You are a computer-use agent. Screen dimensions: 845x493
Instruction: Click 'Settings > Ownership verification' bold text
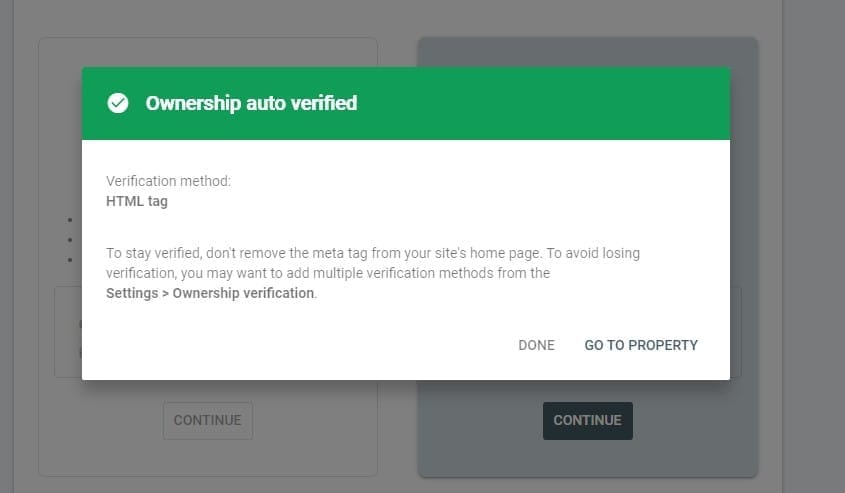pyautogui.click(x=210, y=293)
